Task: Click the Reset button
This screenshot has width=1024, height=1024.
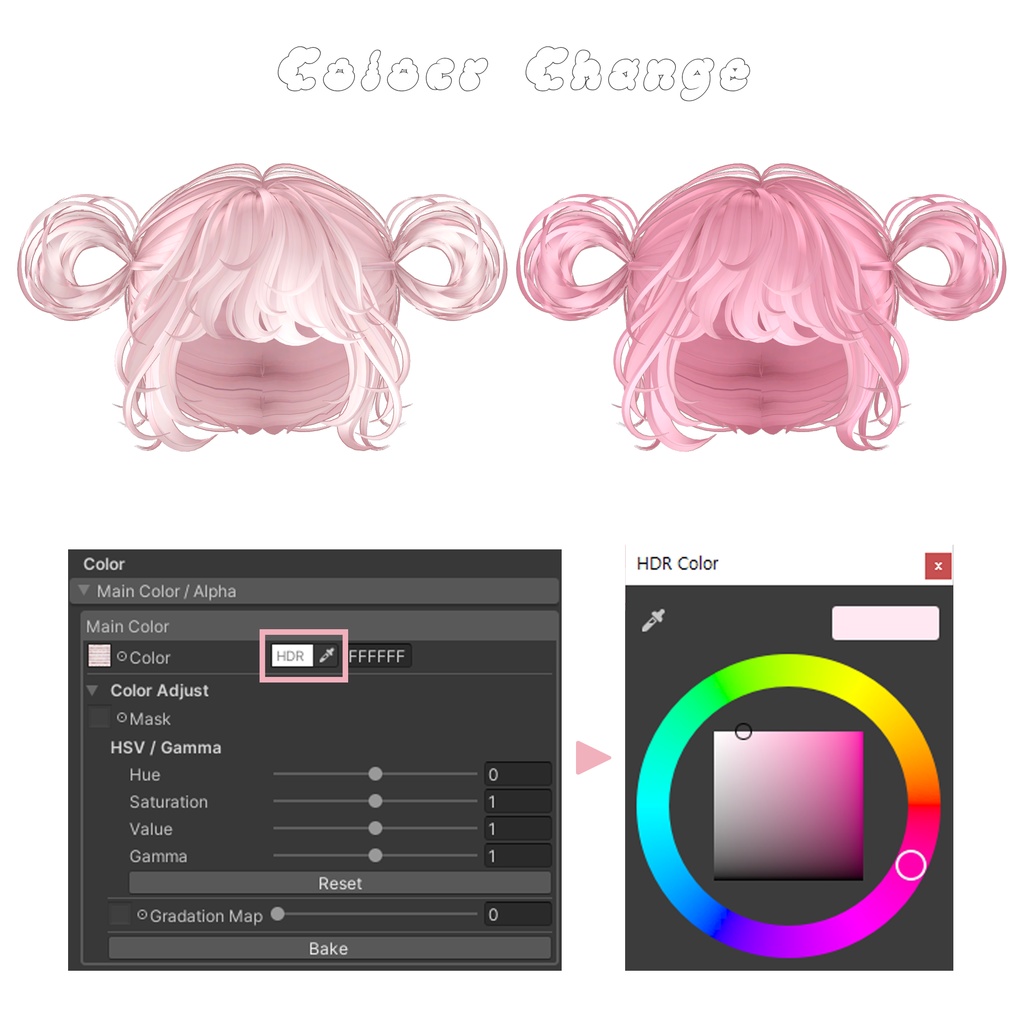Action: (340, 883)
